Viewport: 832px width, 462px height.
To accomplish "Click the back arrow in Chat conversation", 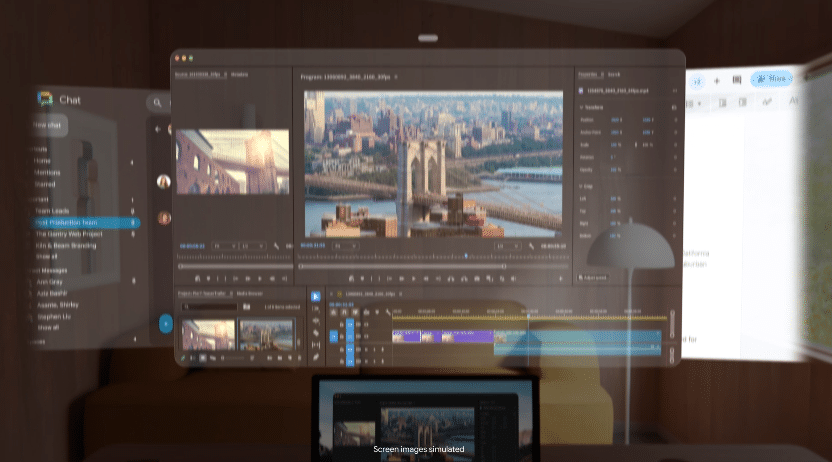I will tap(158, 129).
